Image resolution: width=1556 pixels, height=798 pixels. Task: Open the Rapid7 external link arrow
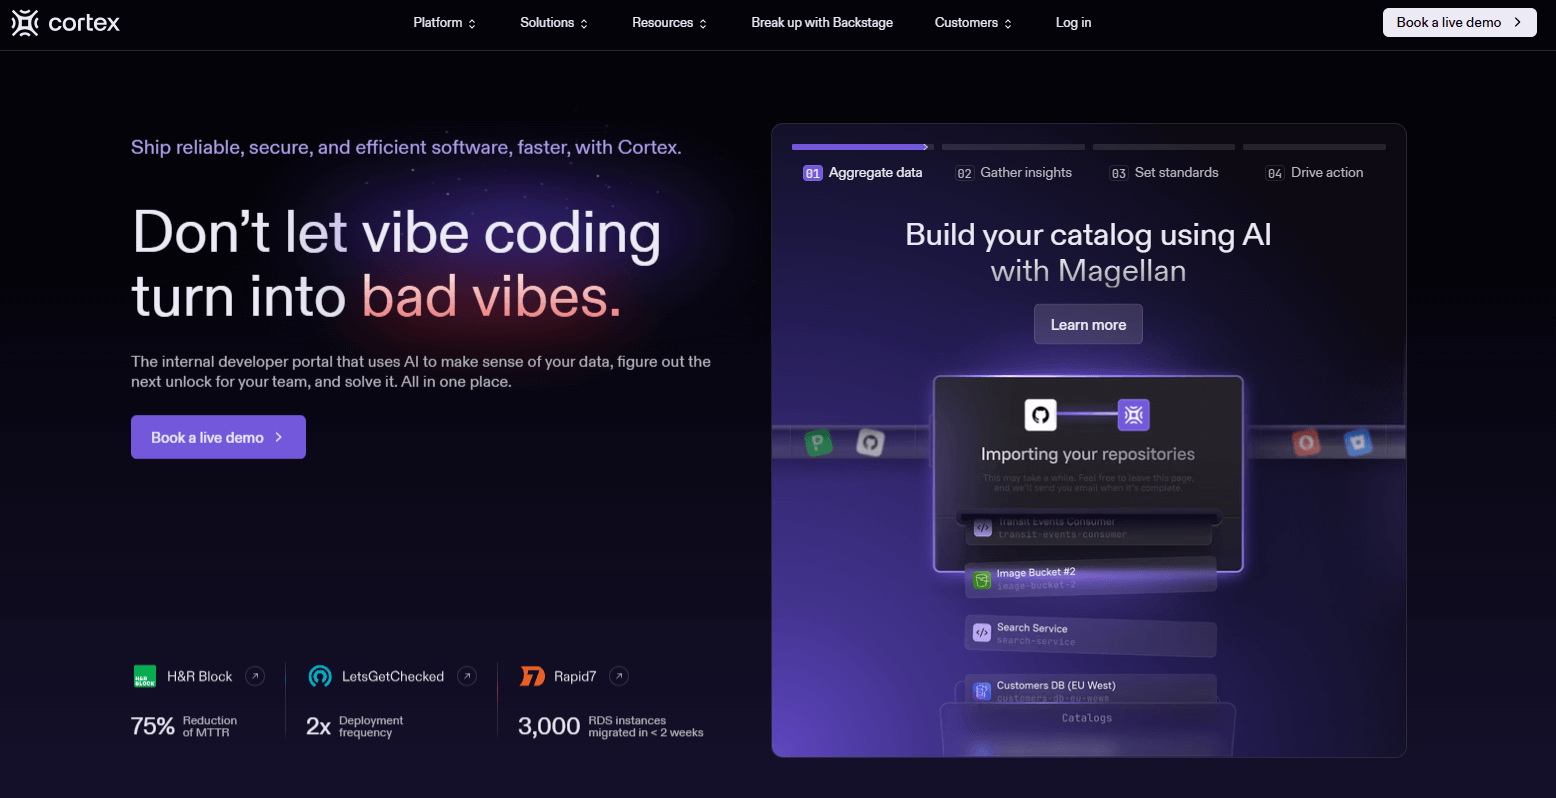(619, 676)
